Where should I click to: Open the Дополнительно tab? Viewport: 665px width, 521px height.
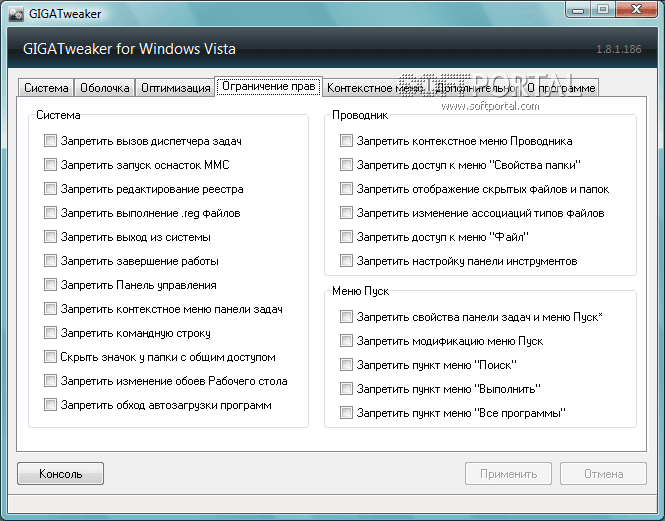click(x=475, y=88)
